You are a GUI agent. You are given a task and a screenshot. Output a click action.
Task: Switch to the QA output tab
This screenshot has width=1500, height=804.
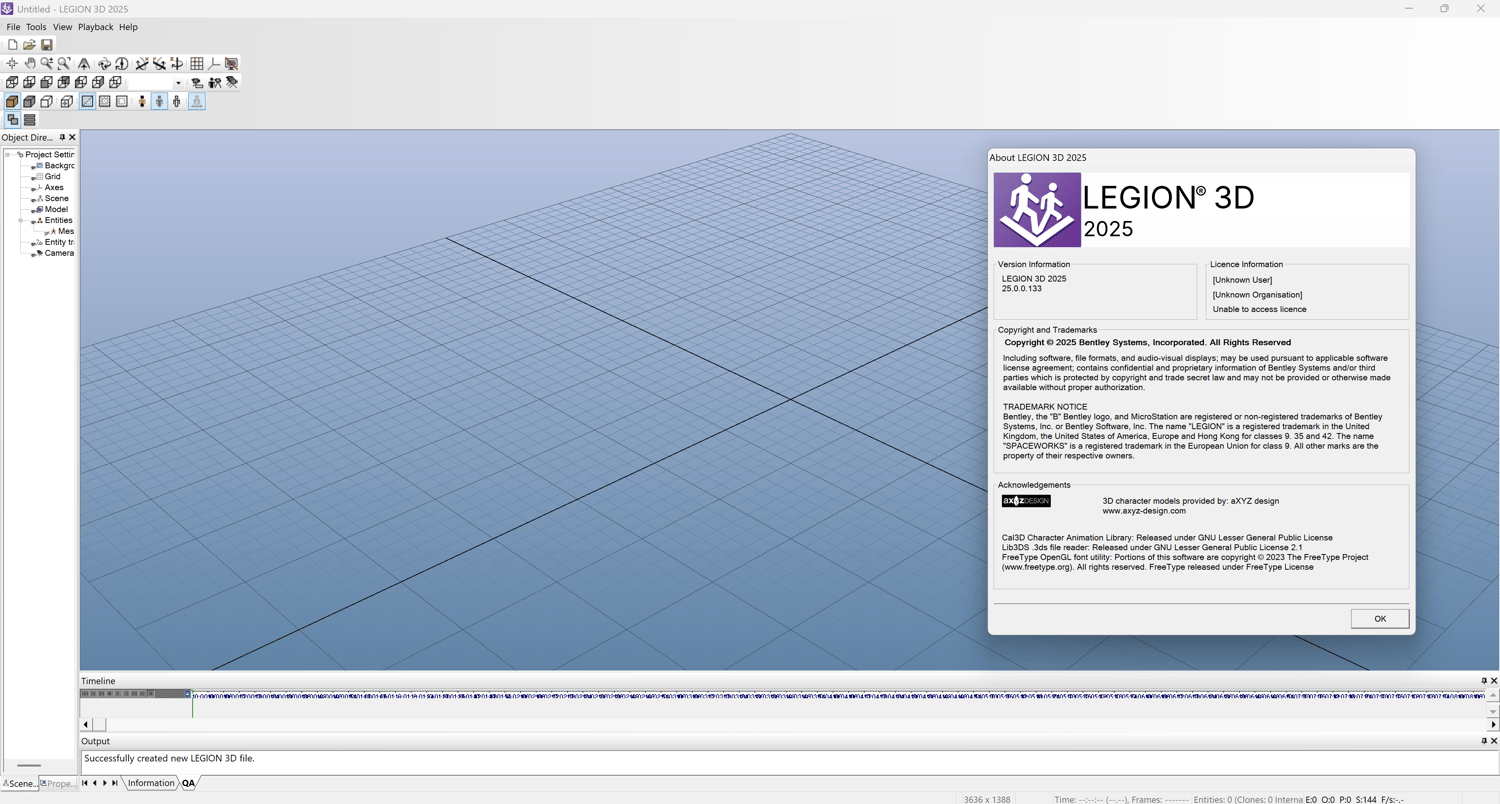(188, 783)
